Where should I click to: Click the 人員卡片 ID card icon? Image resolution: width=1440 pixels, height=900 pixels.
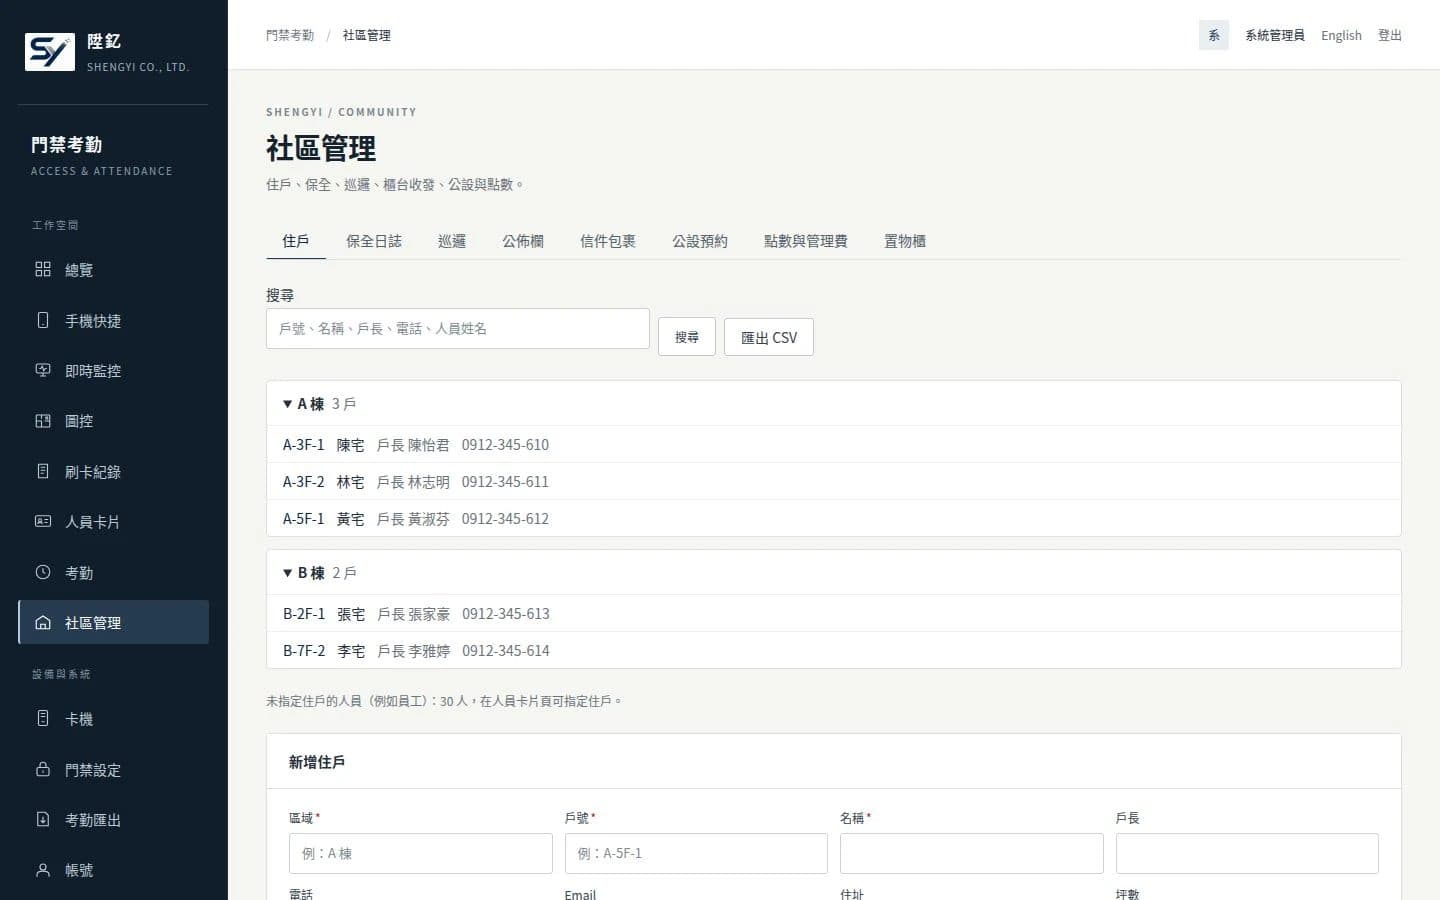[43, 521]
